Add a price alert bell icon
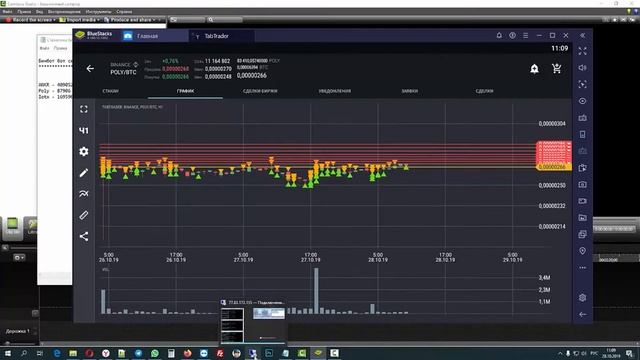Viewport: 640px width, 360px height. point(534,69)
